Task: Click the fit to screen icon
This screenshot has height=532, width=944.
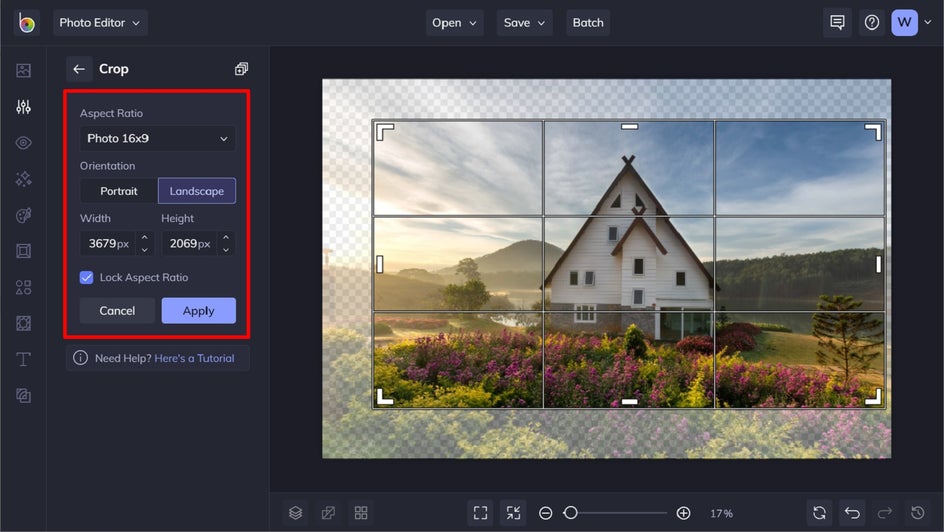Action: point(480,513)
